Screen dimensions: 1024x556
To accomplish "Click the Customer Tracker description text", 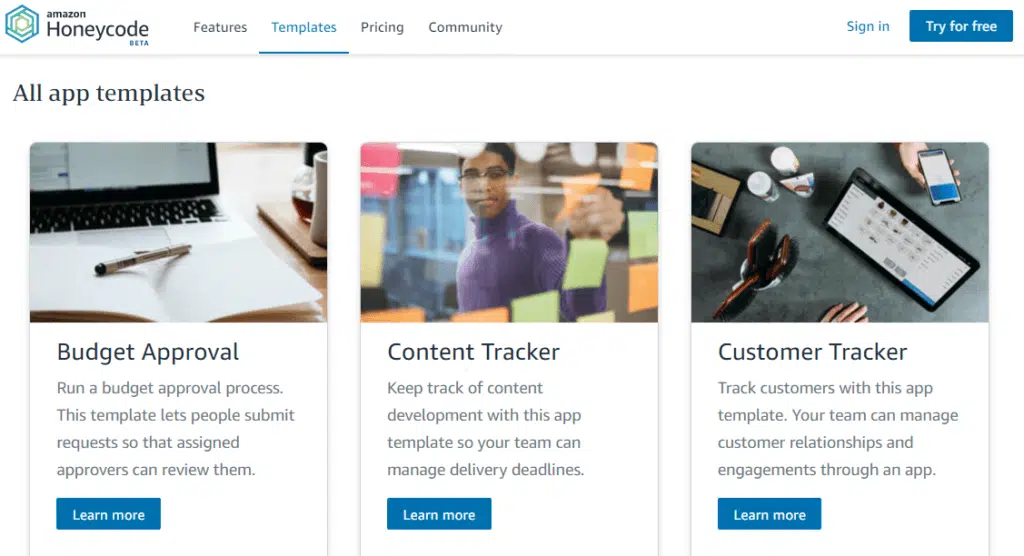I will point(838,428).
